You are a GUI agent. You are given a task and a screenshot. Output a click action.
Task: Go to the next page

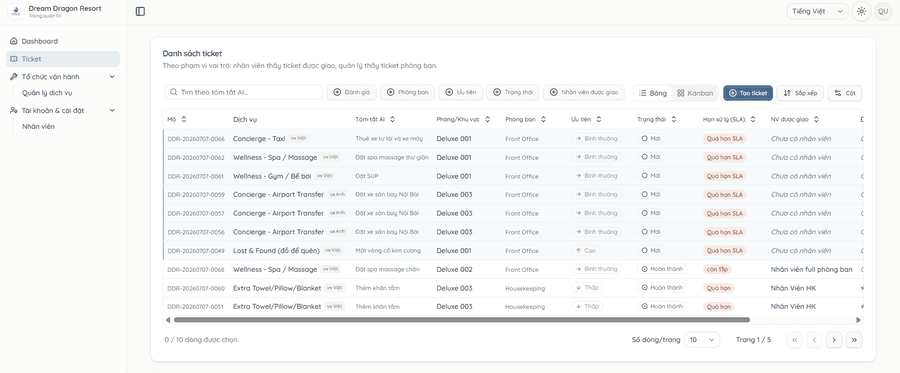[834, 340]
